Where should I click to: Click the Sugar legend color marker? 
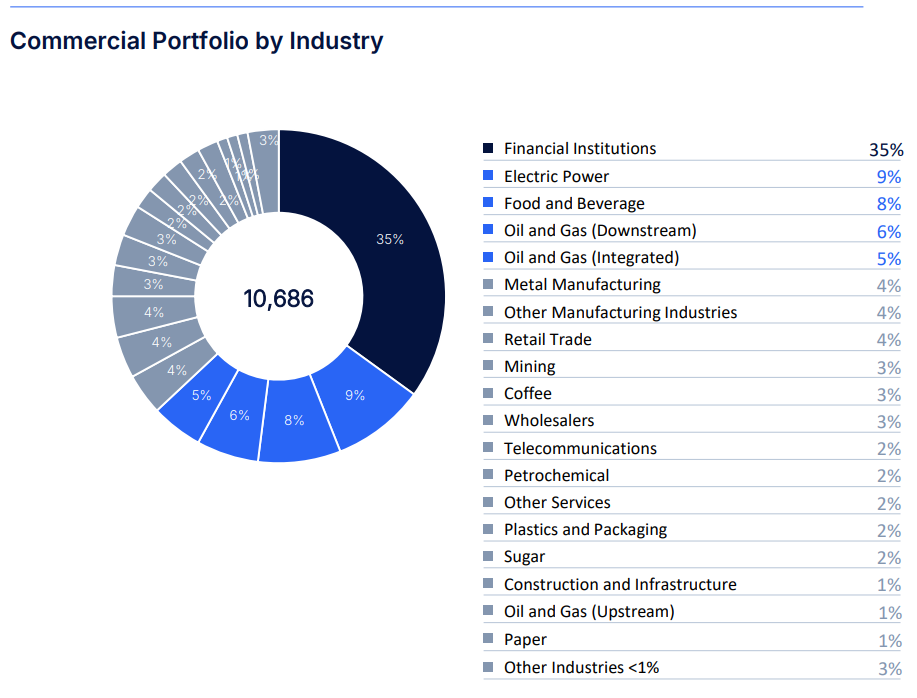point(488,557)
